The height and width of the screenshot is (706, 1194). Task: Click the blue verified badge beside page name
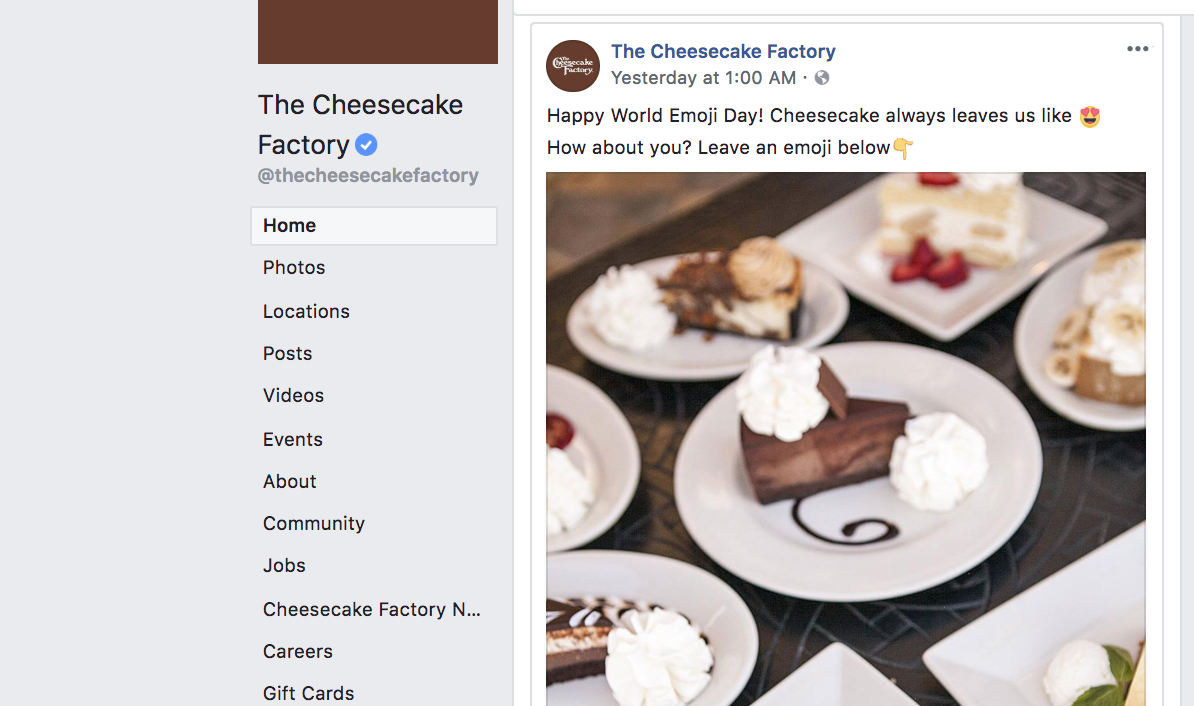tap(366, 145)
